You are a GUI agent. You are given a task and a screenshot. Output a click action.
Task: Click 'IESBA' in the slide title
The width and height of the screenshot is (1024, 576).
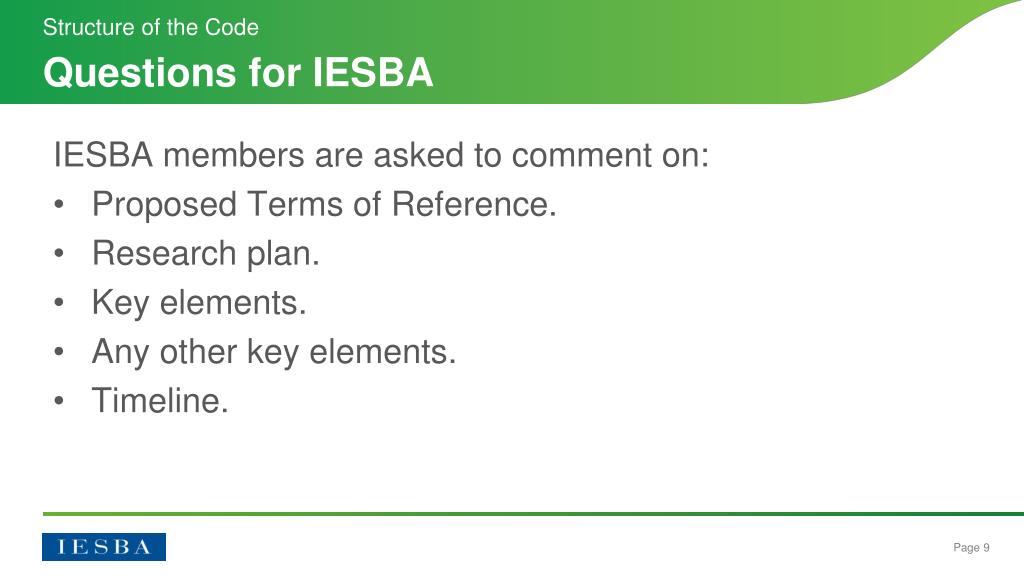click(373, 72)
